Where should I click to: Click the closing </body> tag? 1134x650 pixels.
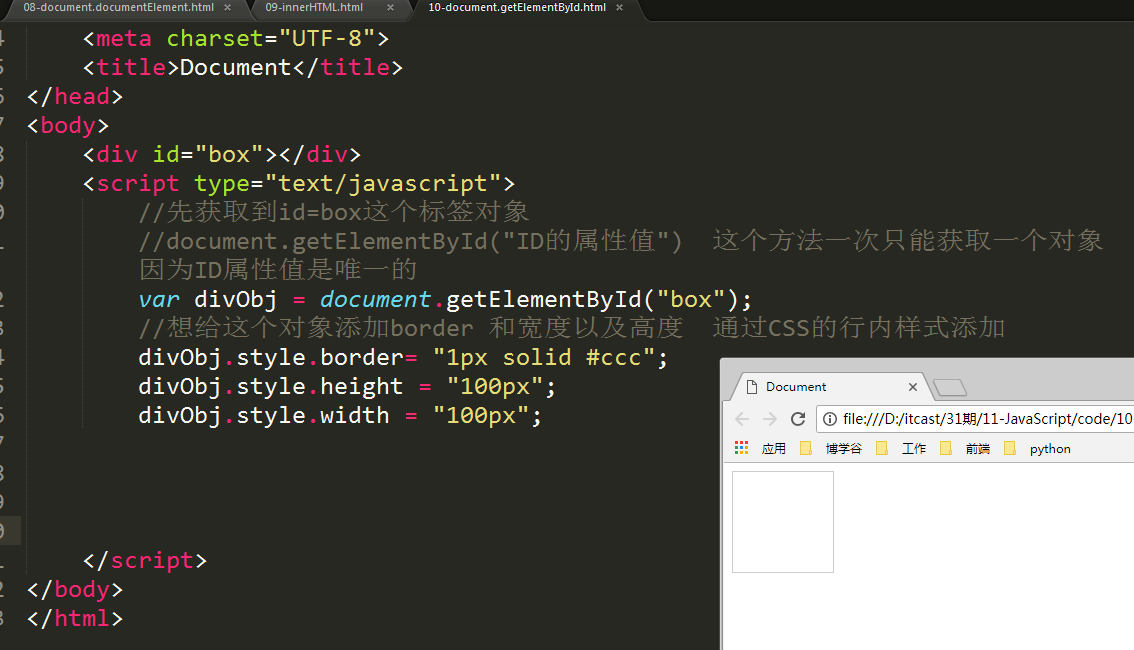click(x=74, y=589)
